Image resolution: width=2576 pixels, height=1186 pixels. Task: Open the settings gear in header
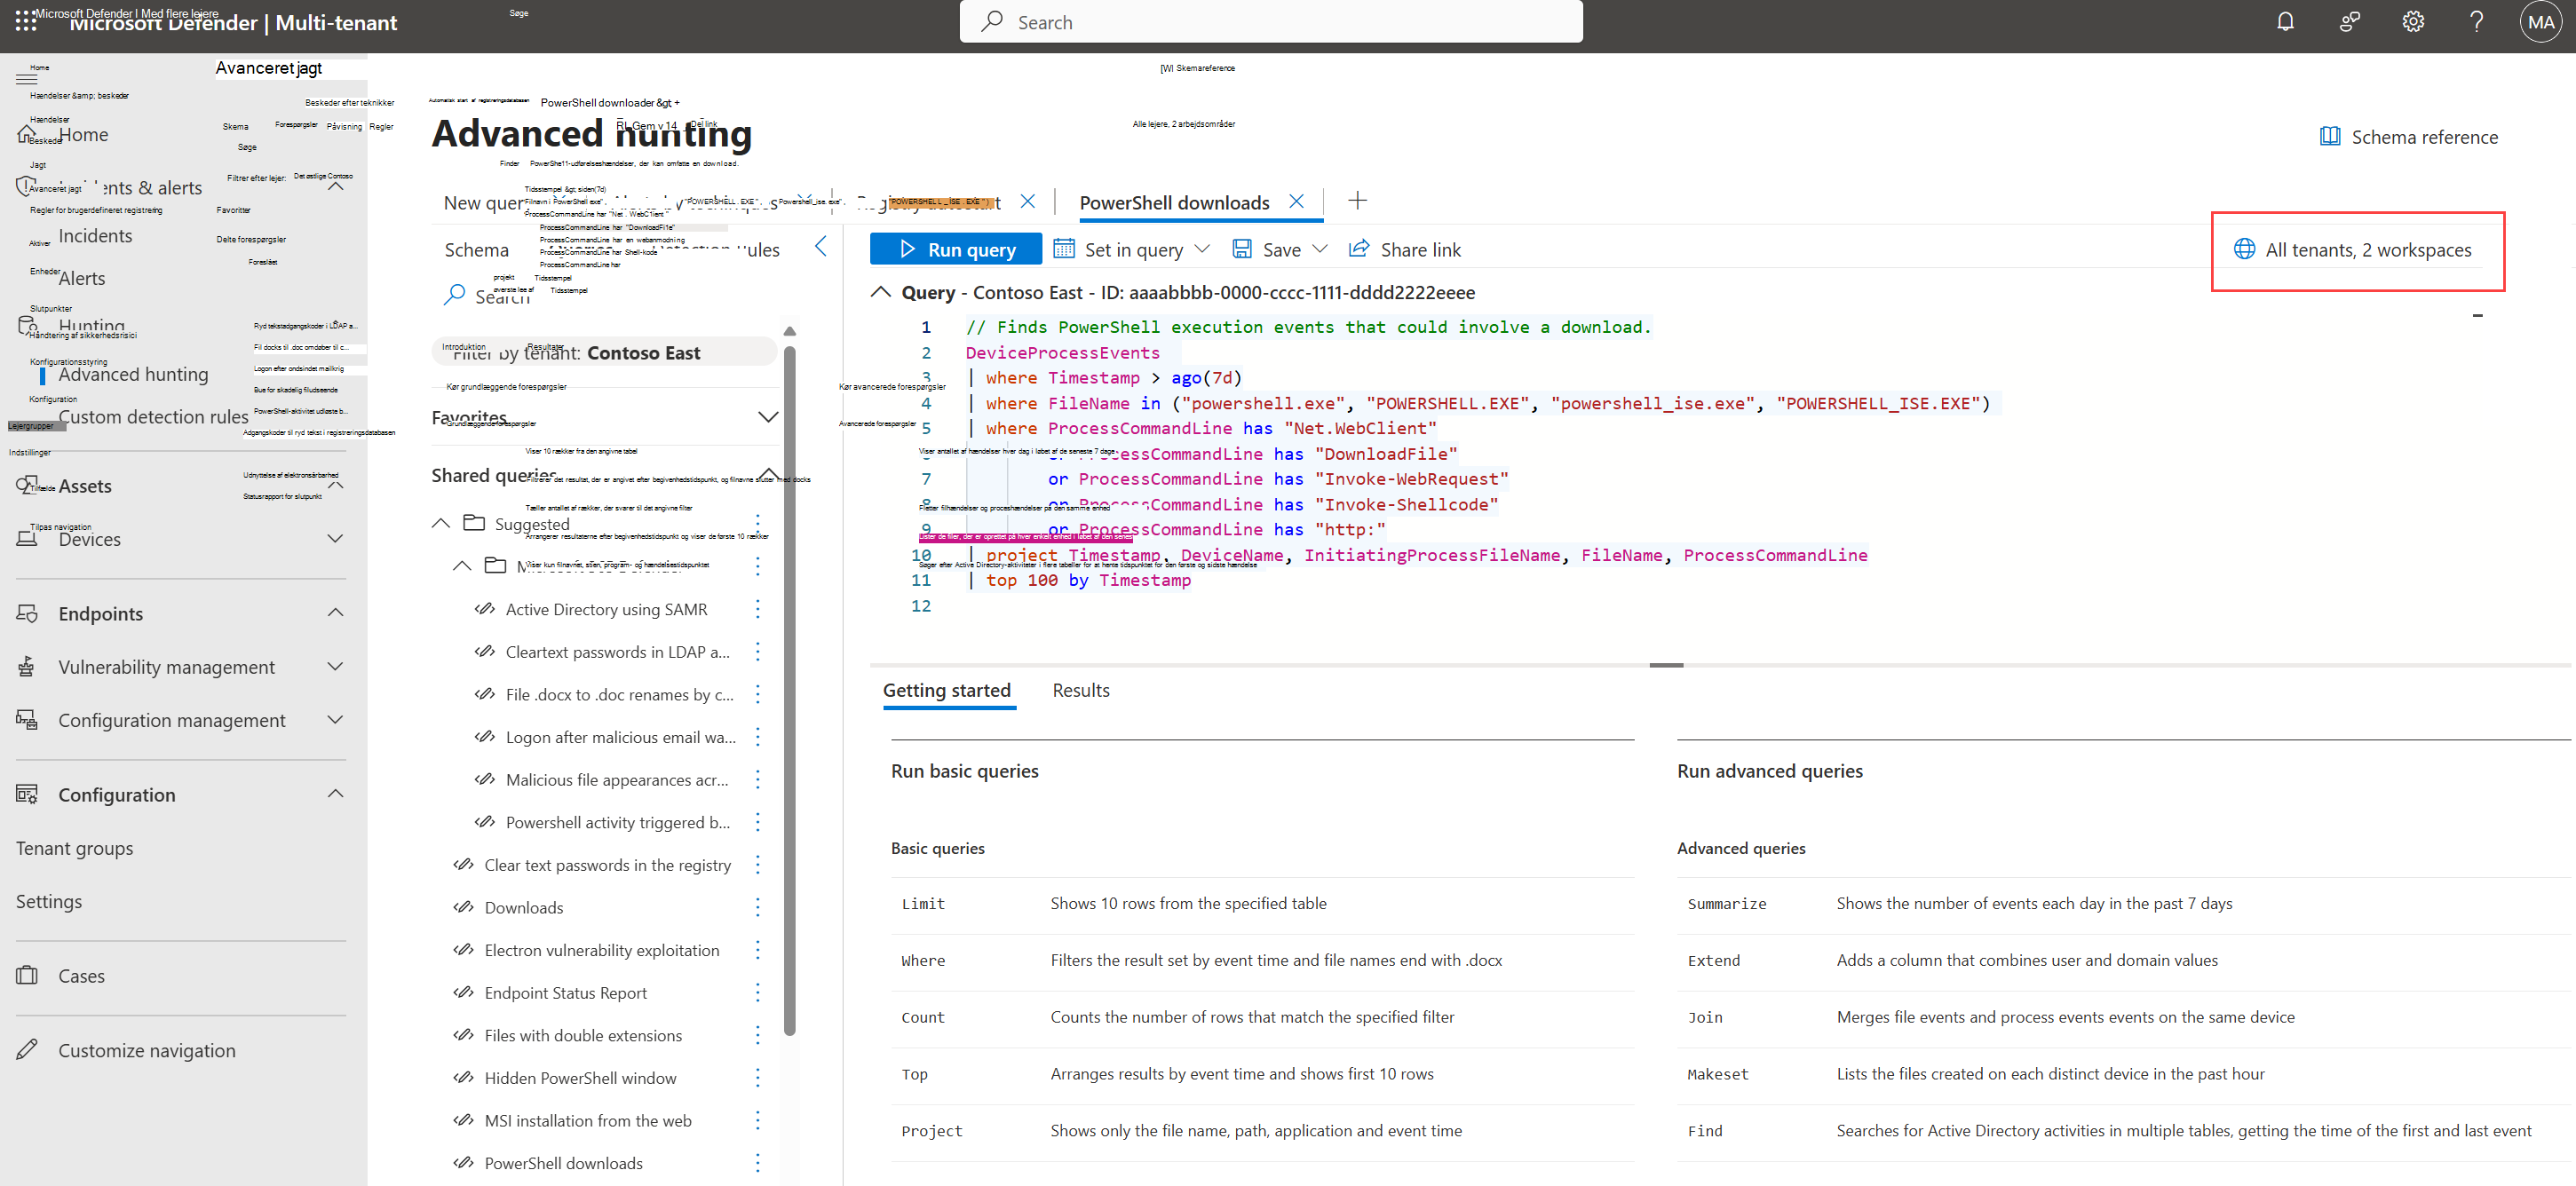(x=2413, y=22)
